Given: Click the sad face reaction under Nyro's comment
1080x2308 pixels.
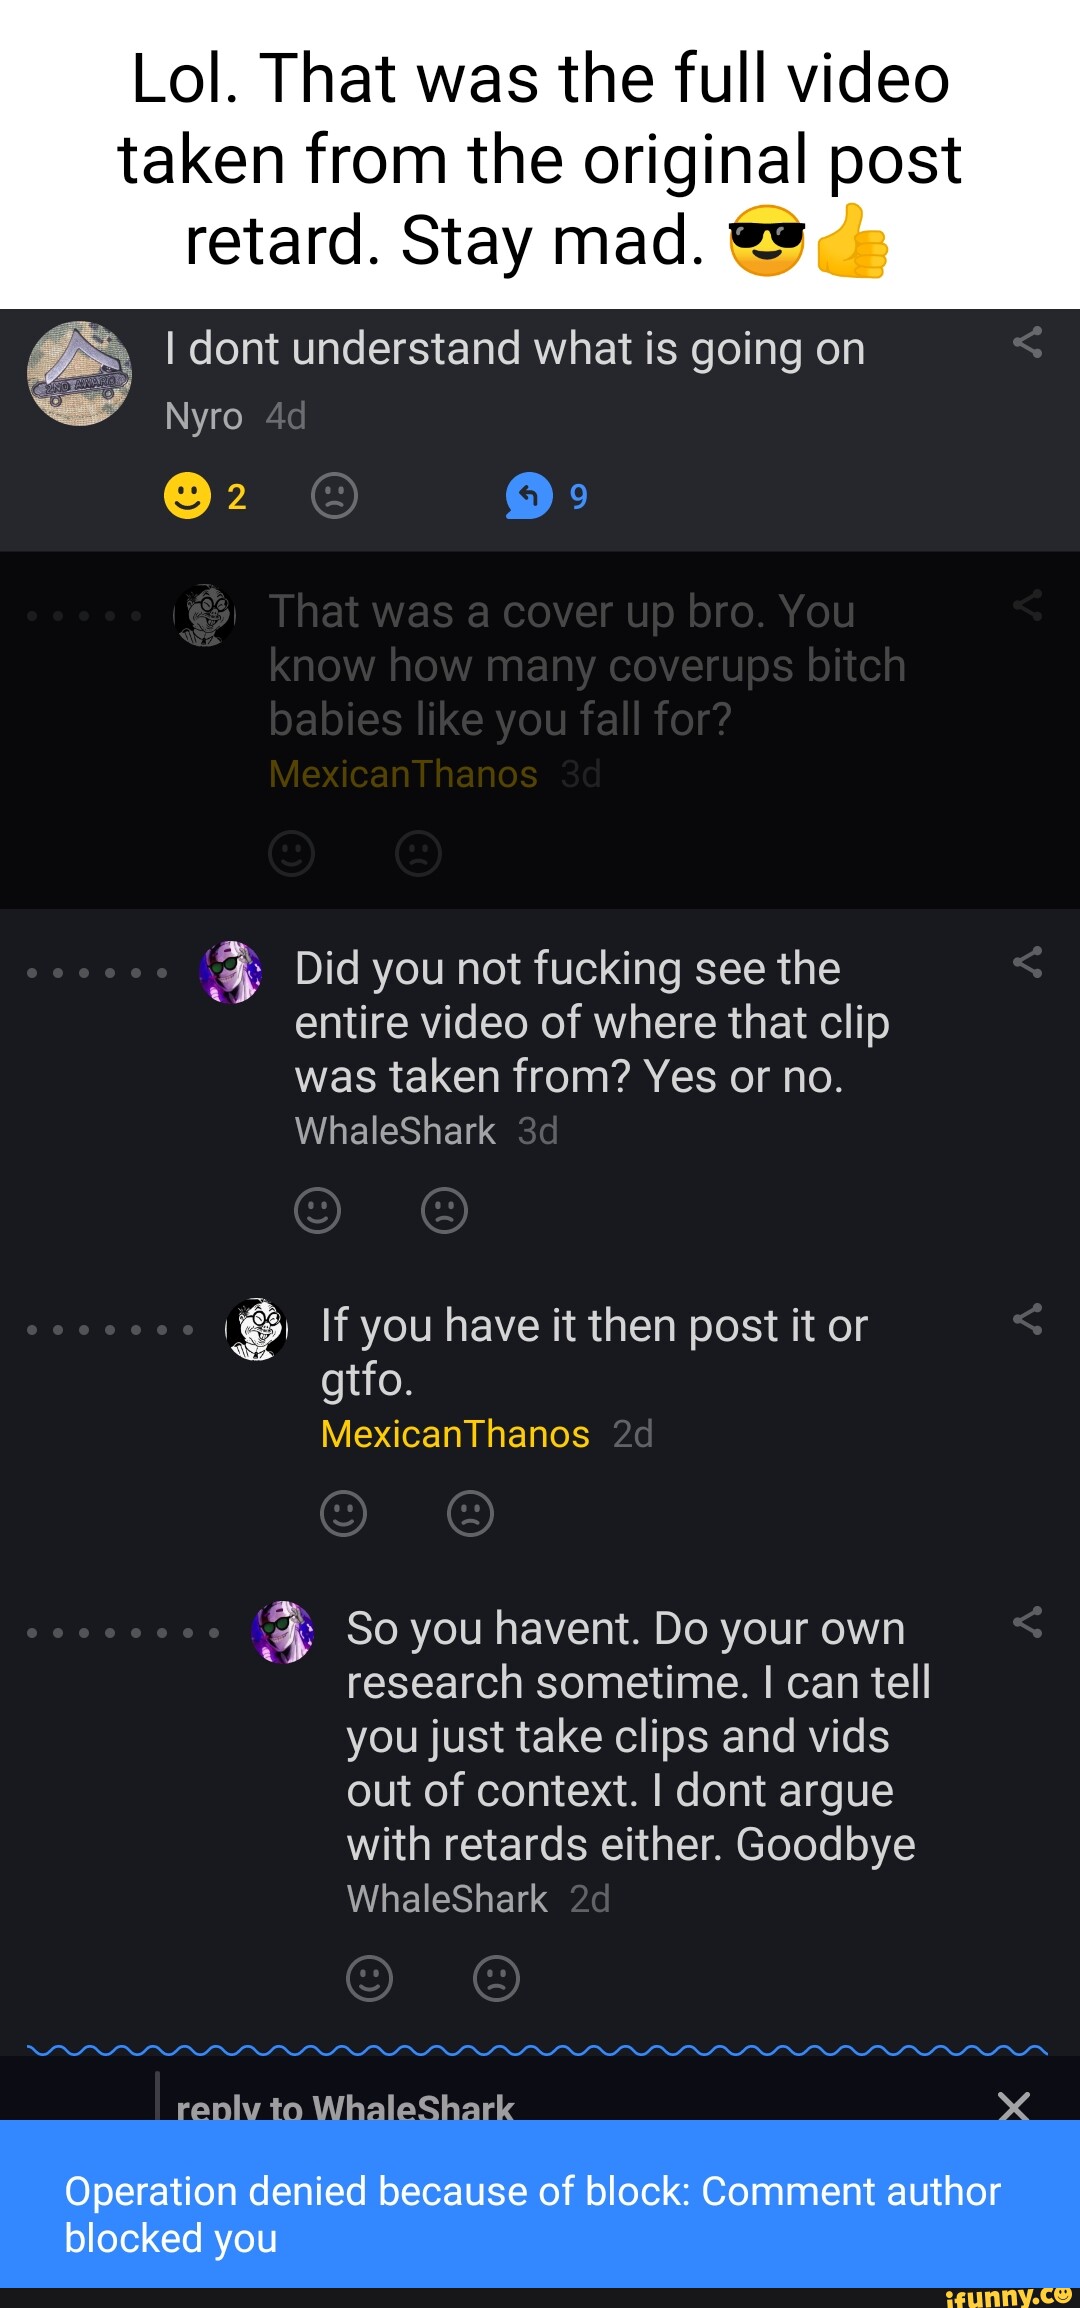Looking at the screenshot, I should (x=333, y=495).
